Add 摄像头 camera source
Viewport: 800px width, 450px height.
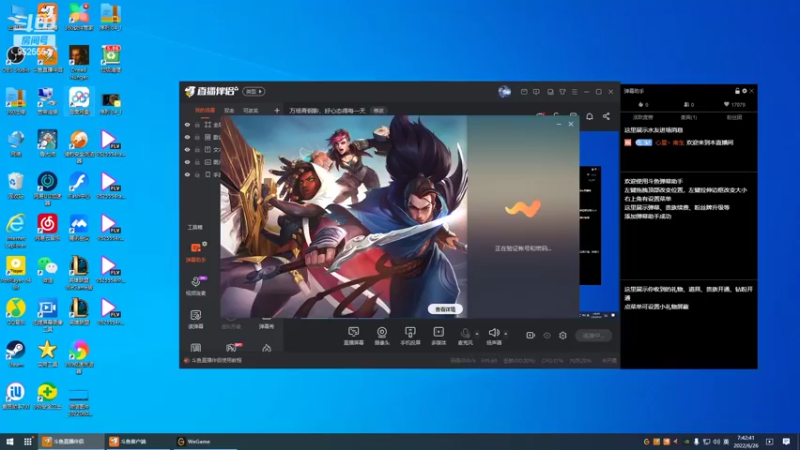pos(382,336)
